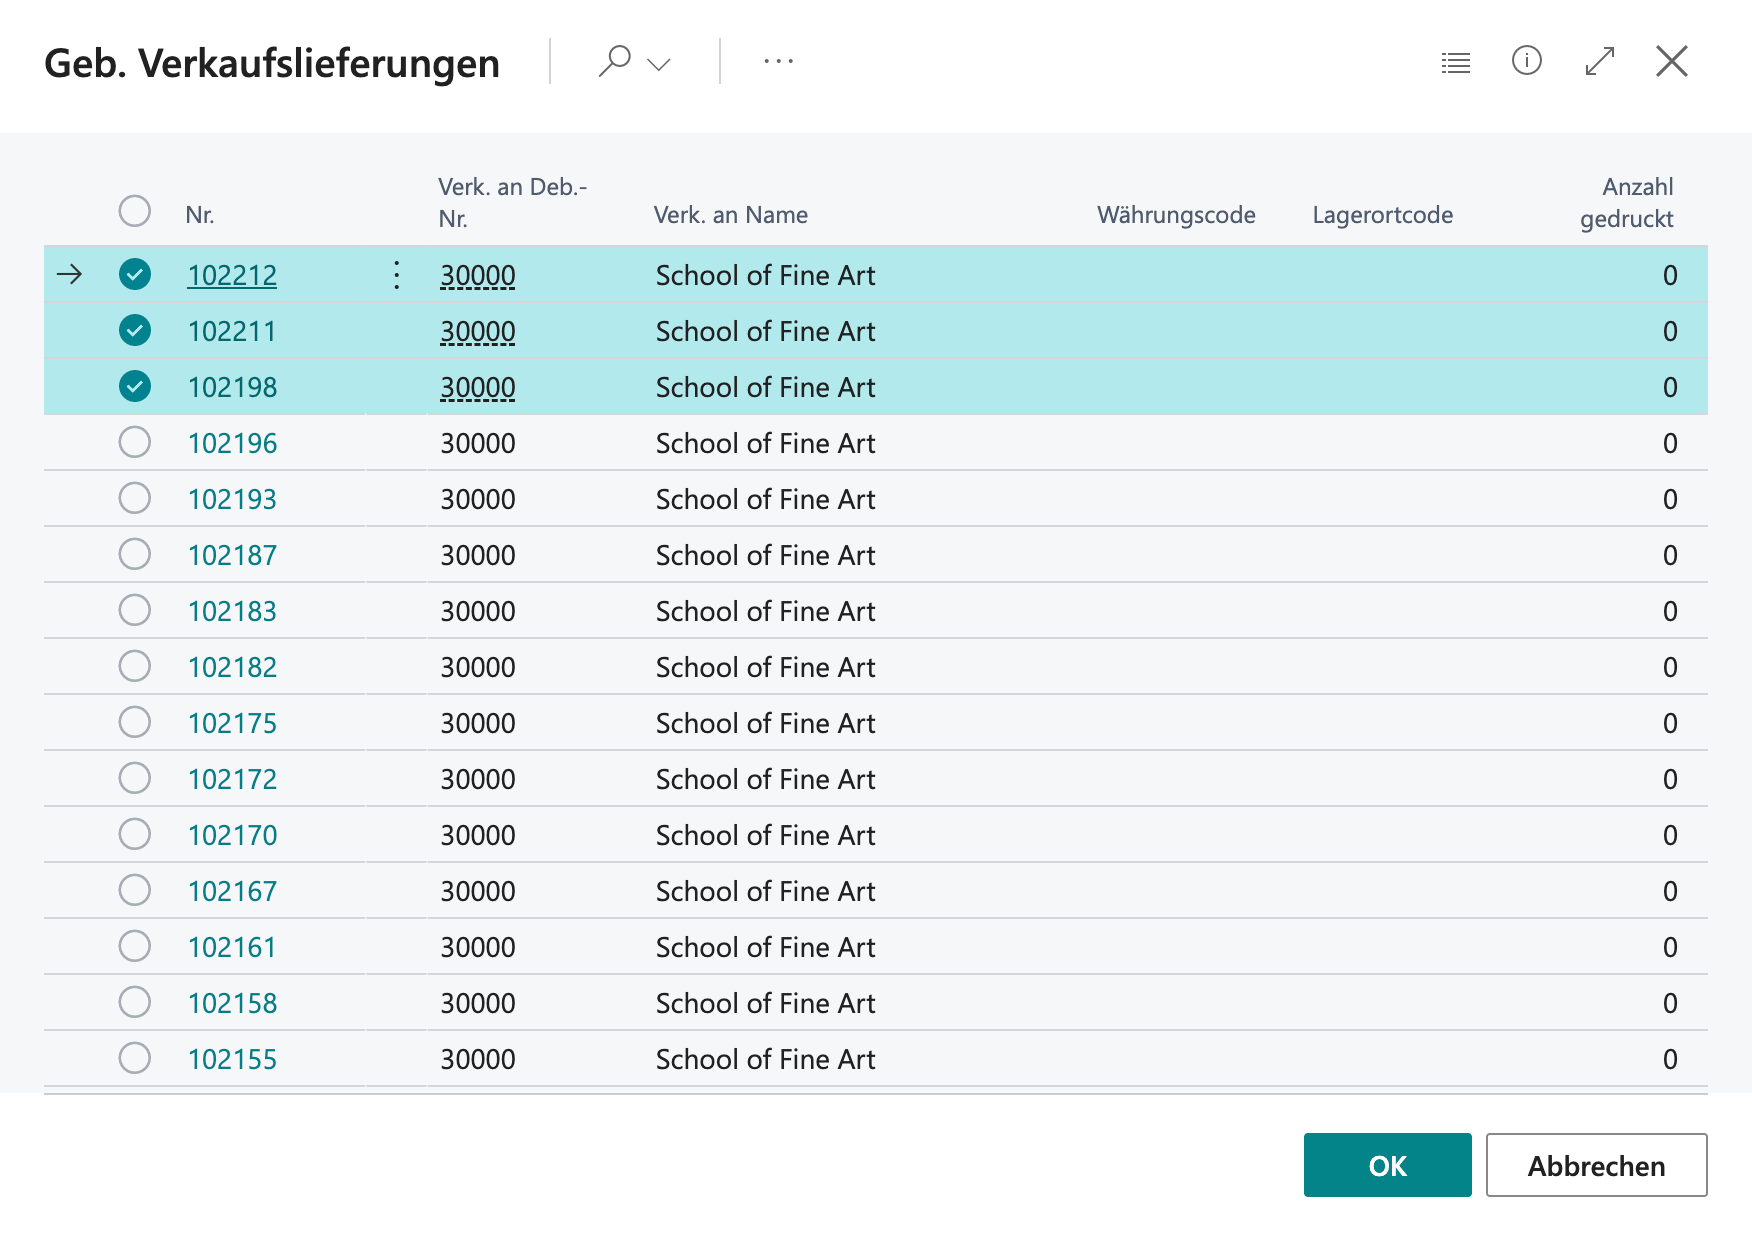The image size is (1752, 1236).
Task: Close the Geb. Verkaufslieferungen dialog
Action: coord(1672,61)
